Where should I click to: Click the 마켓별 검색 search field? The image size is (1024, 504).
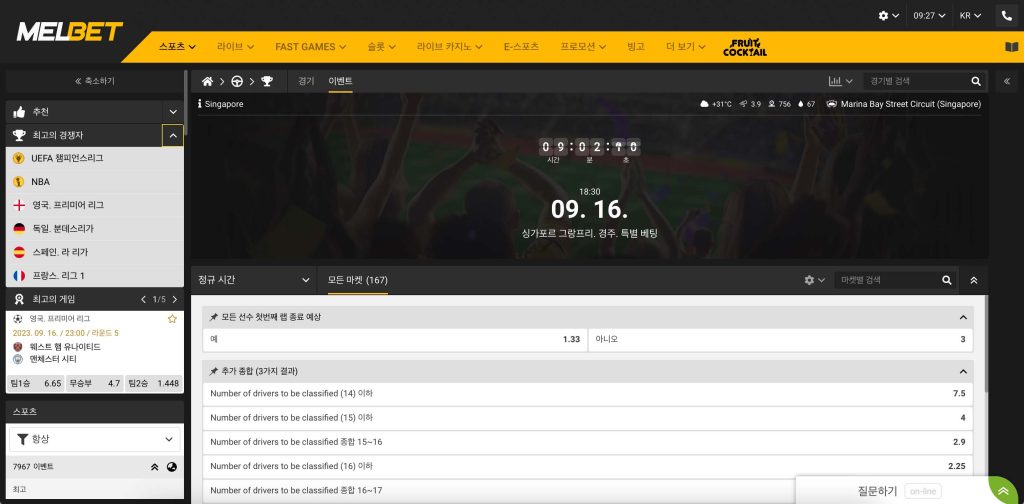(886, 280)
